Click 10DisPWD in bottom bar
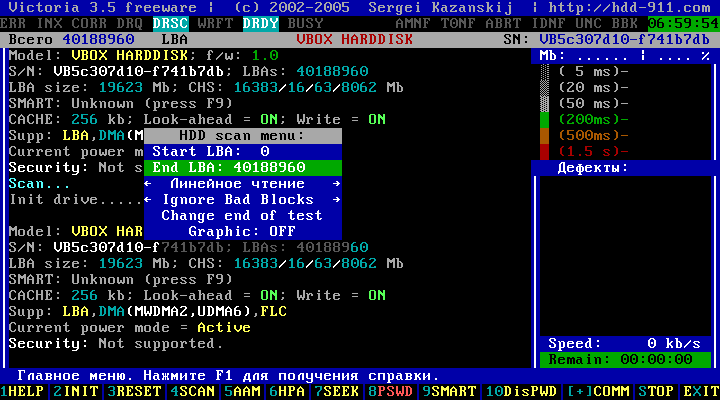720x400 pixels. (x=521, y=392)
